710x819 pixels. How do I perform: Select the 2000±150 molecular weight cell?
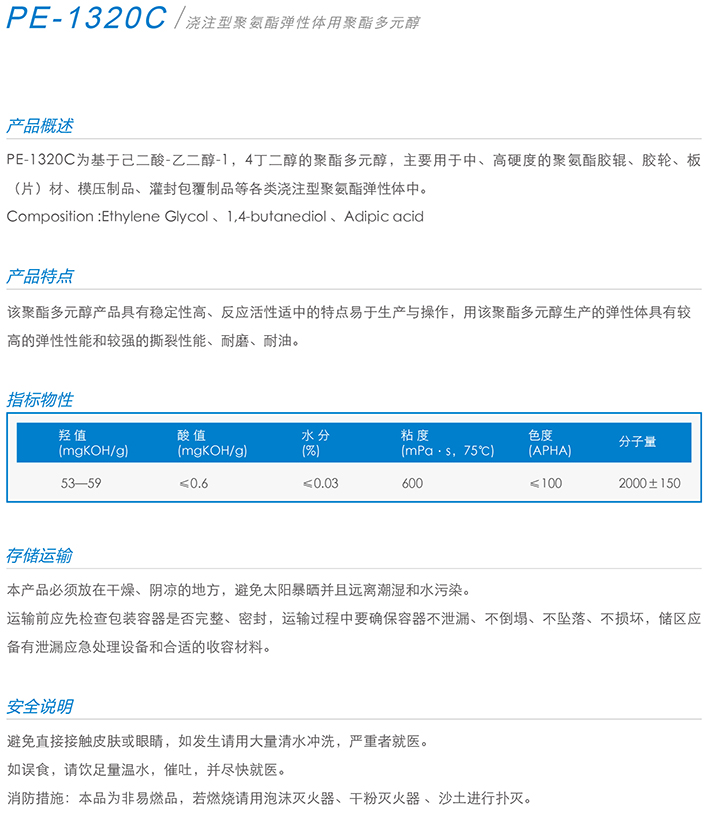(649, 483)
